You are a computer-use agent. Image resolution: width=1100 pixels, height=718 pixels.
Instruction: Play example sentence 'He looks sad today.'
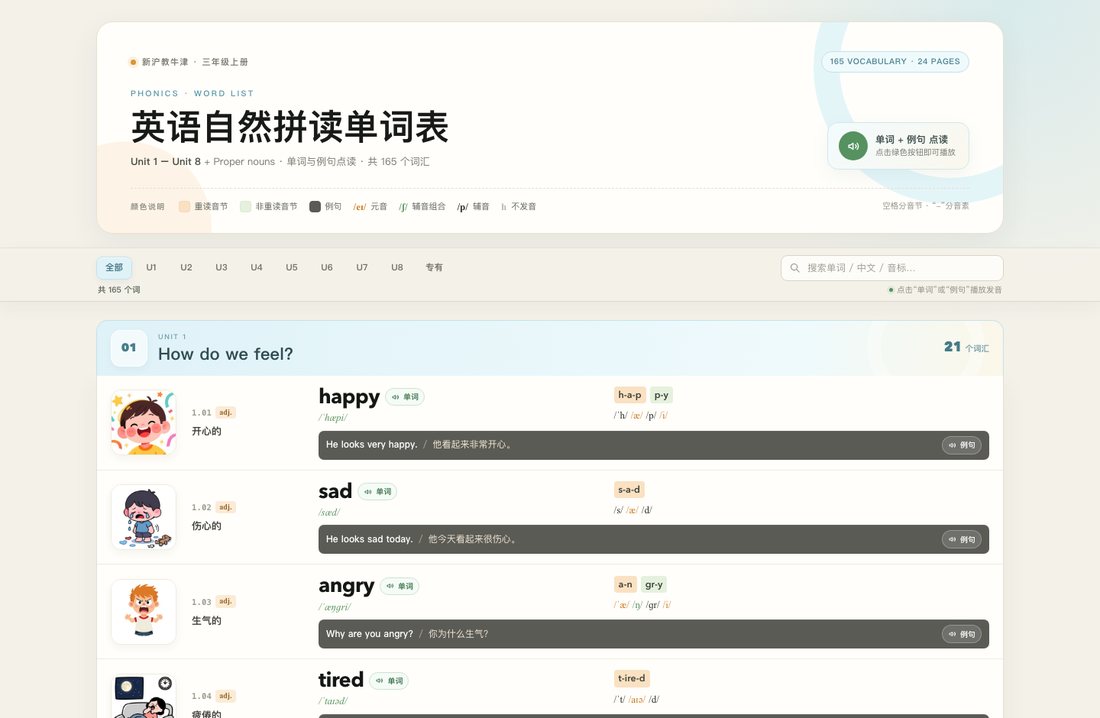(962, 540)
